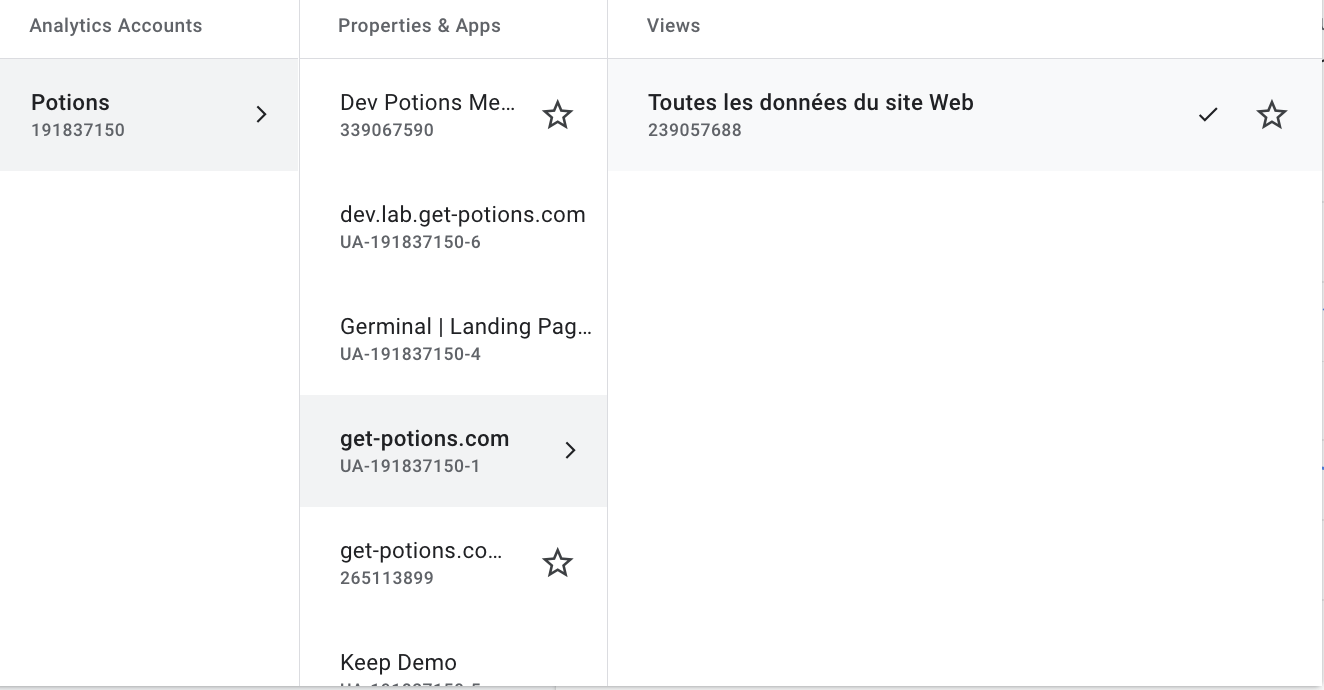Click the account ID 191837150
Screen dimensions: 1324x690
[x=78, y=130]
